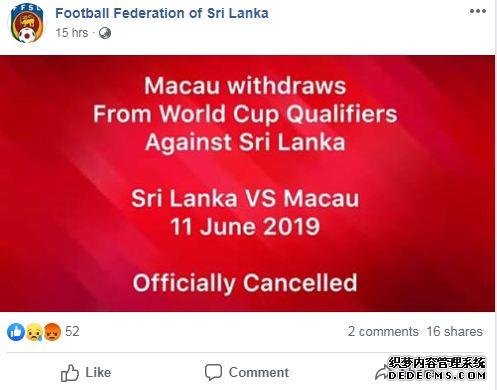Click the public globe privacy icon
This screenshot has height=390, width=497.
[x=105, y=33]
